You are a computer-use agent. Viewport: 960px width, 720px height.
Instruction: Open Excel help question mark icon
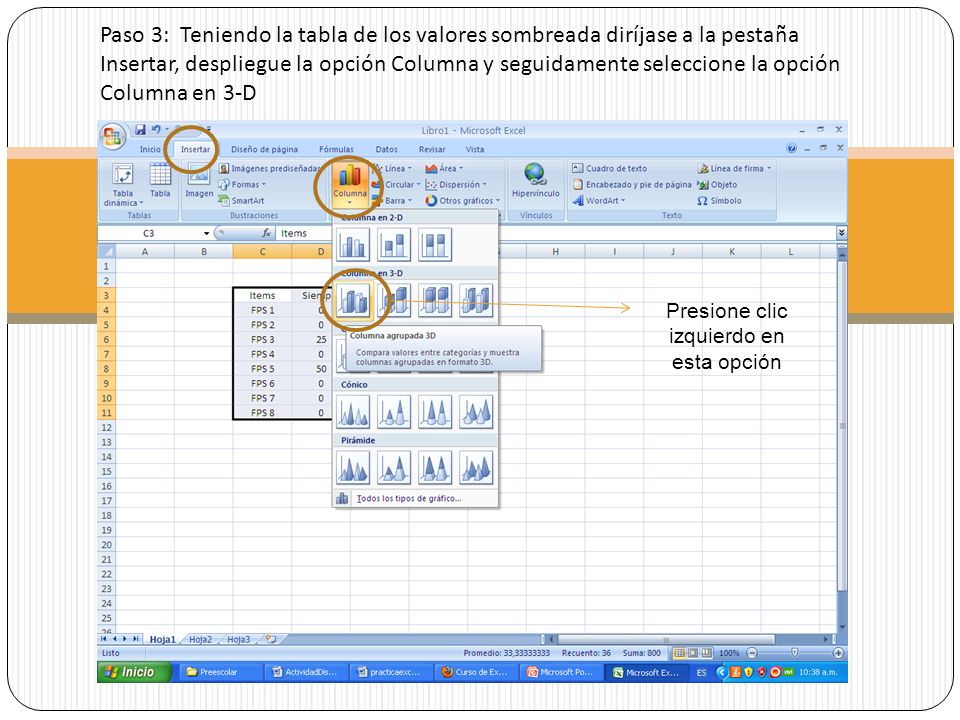point(792,148)
